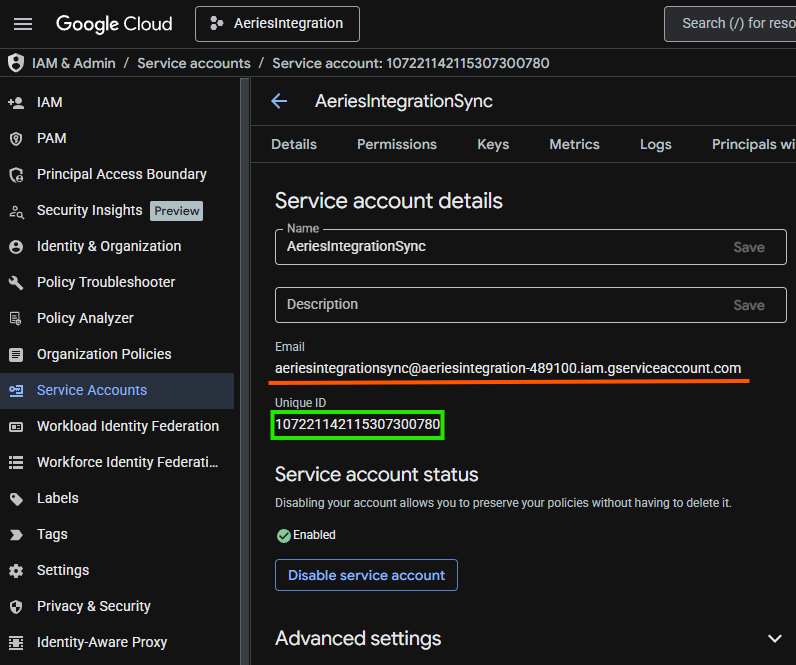Open IAM in the sidebar
The width and height of the screenshot is (796, 665).
(50, 103)
